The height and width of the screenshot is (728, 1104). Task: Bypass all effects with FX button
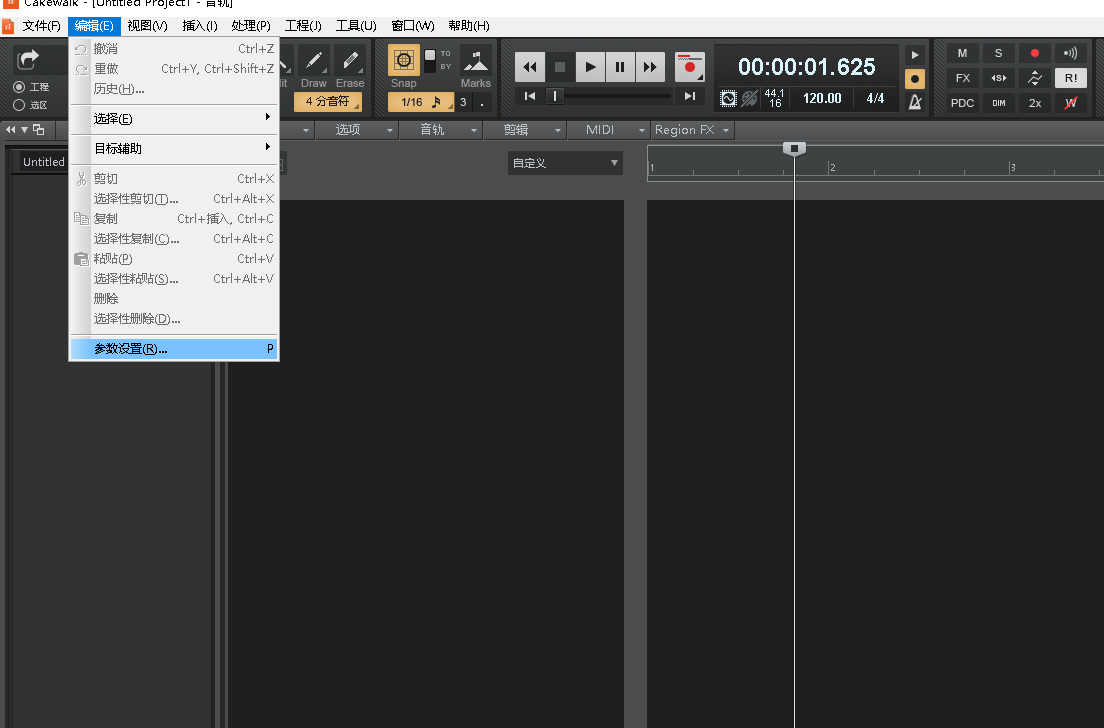[x=962, y=78]
